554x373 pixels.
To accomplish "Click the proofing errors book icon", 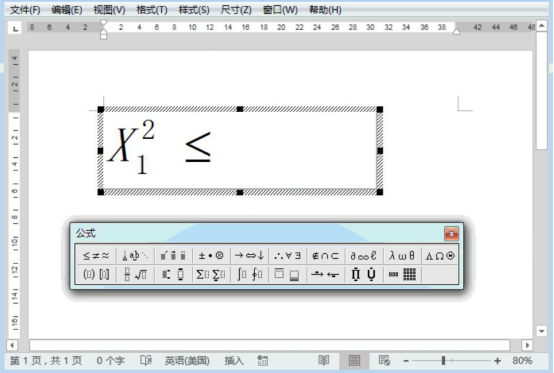I will pos(146,360).
